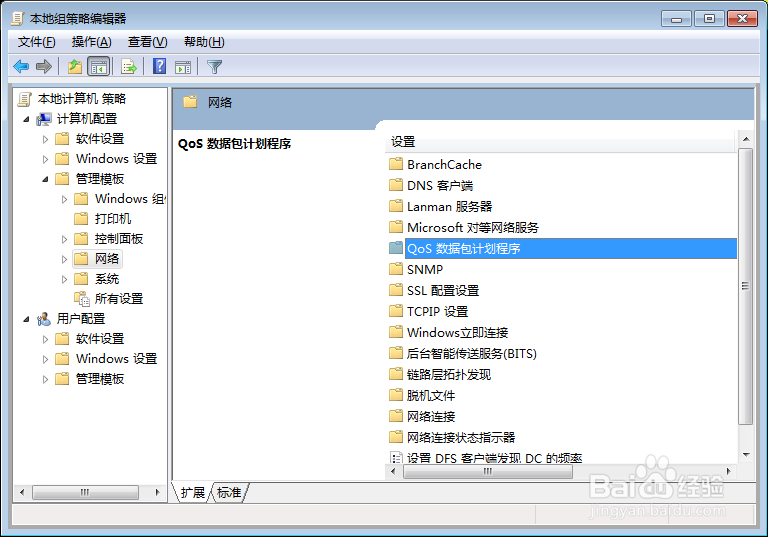The height and width of the screenshot is (537, 768).
Task: Switch to the 扩展 tab
Action: [192, 492]
